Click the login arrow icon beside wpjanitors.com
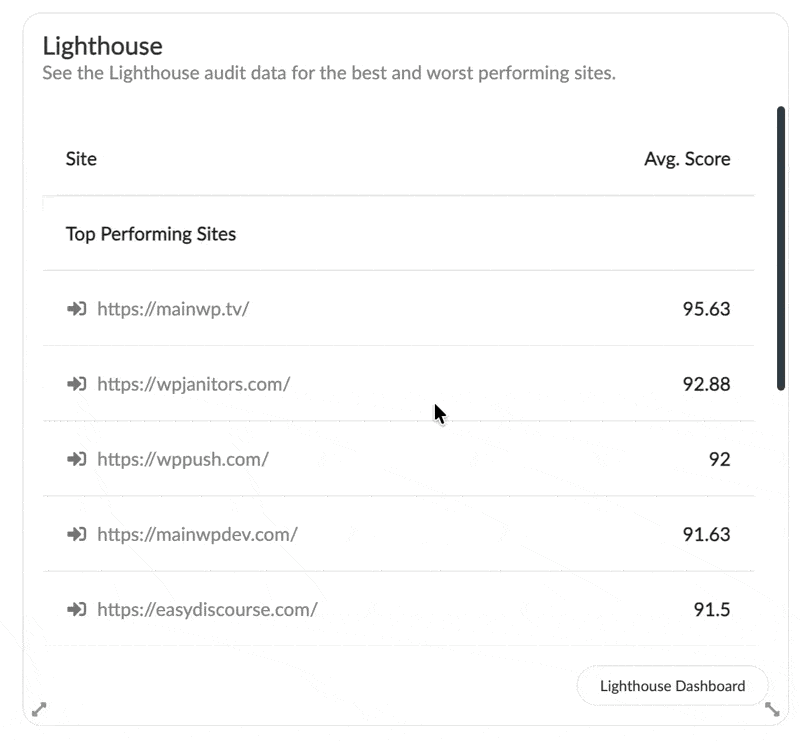The width and height of the screenshot is (800, 741). pos(77,384)
